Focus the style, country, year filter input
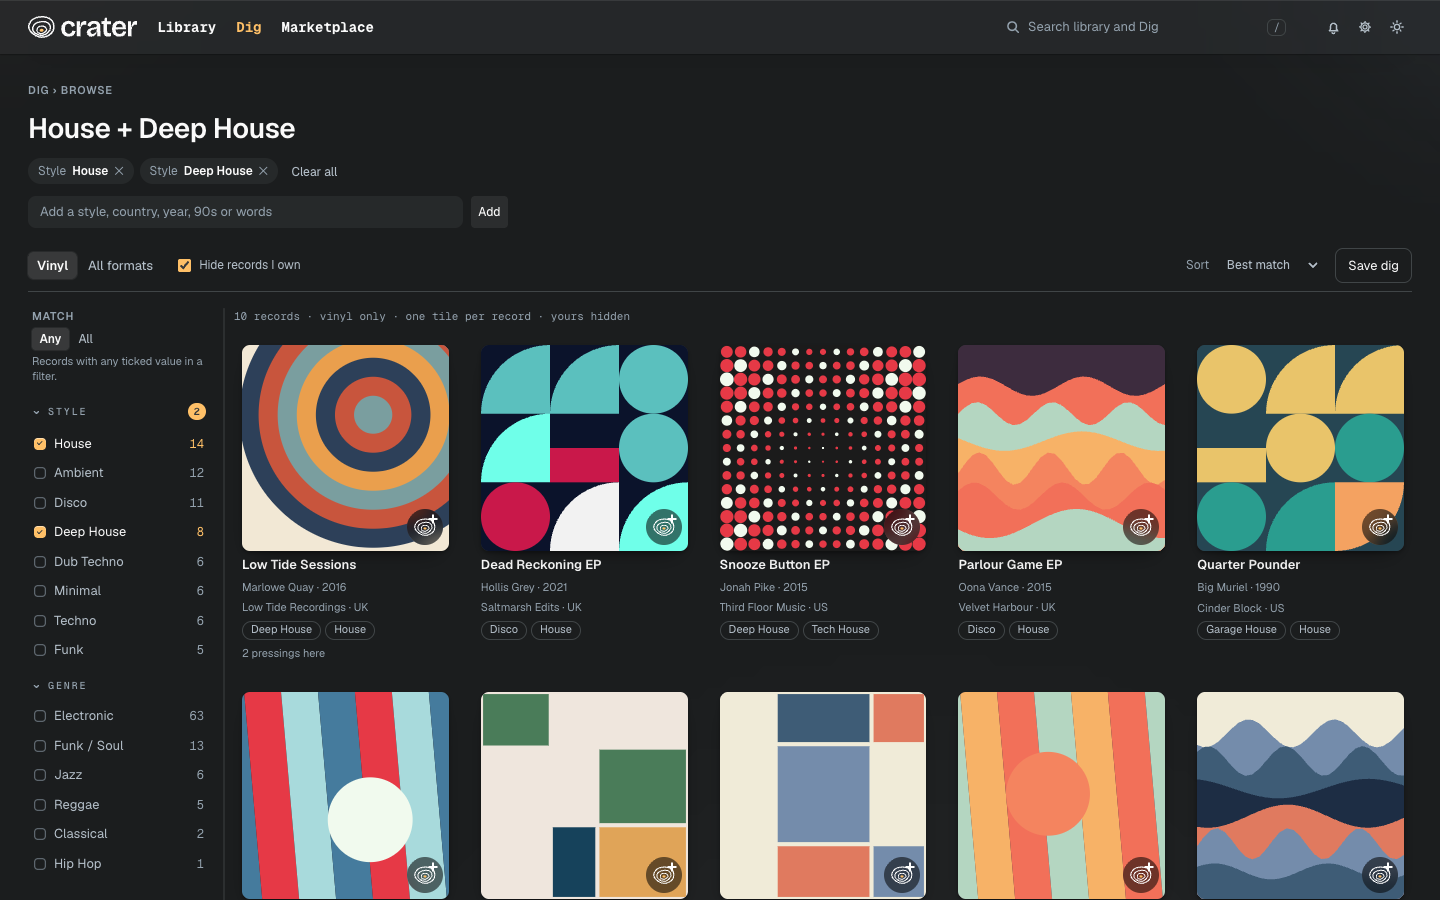Screen dimensions: 1440x900 click(245, 212)
